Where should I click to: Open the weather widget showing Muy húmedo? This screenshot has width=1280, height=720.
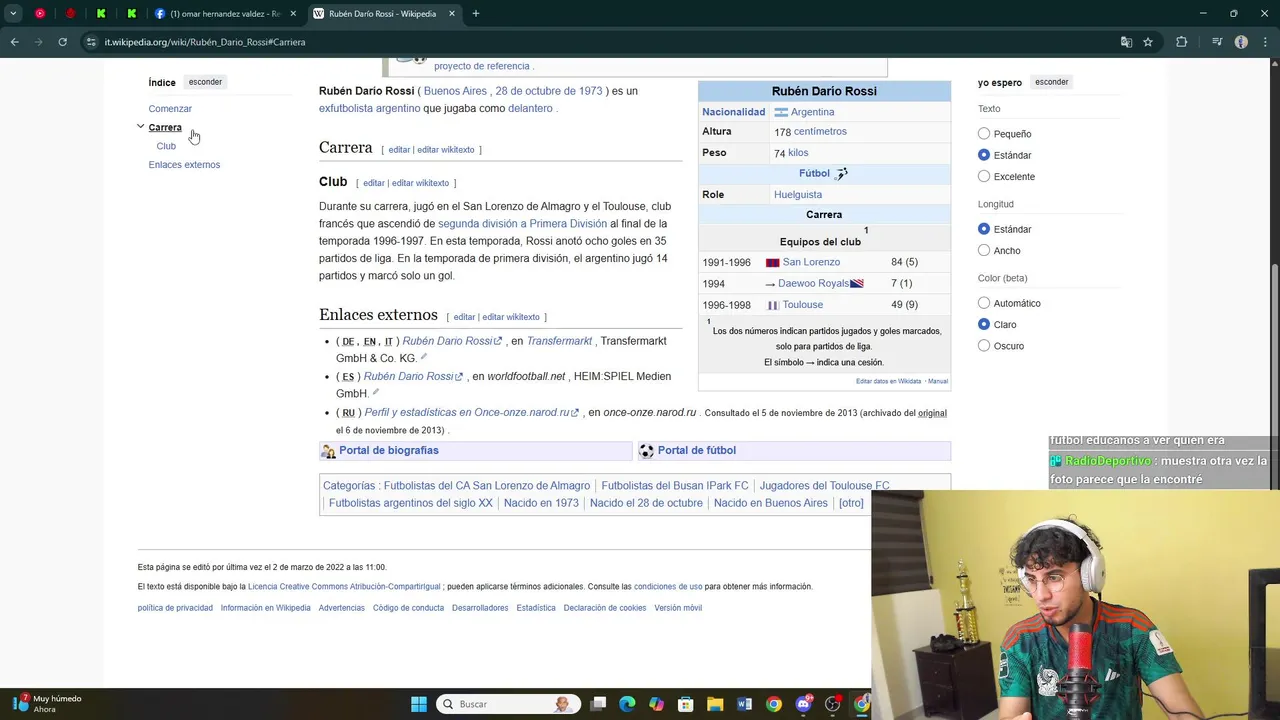click(45, 704)
